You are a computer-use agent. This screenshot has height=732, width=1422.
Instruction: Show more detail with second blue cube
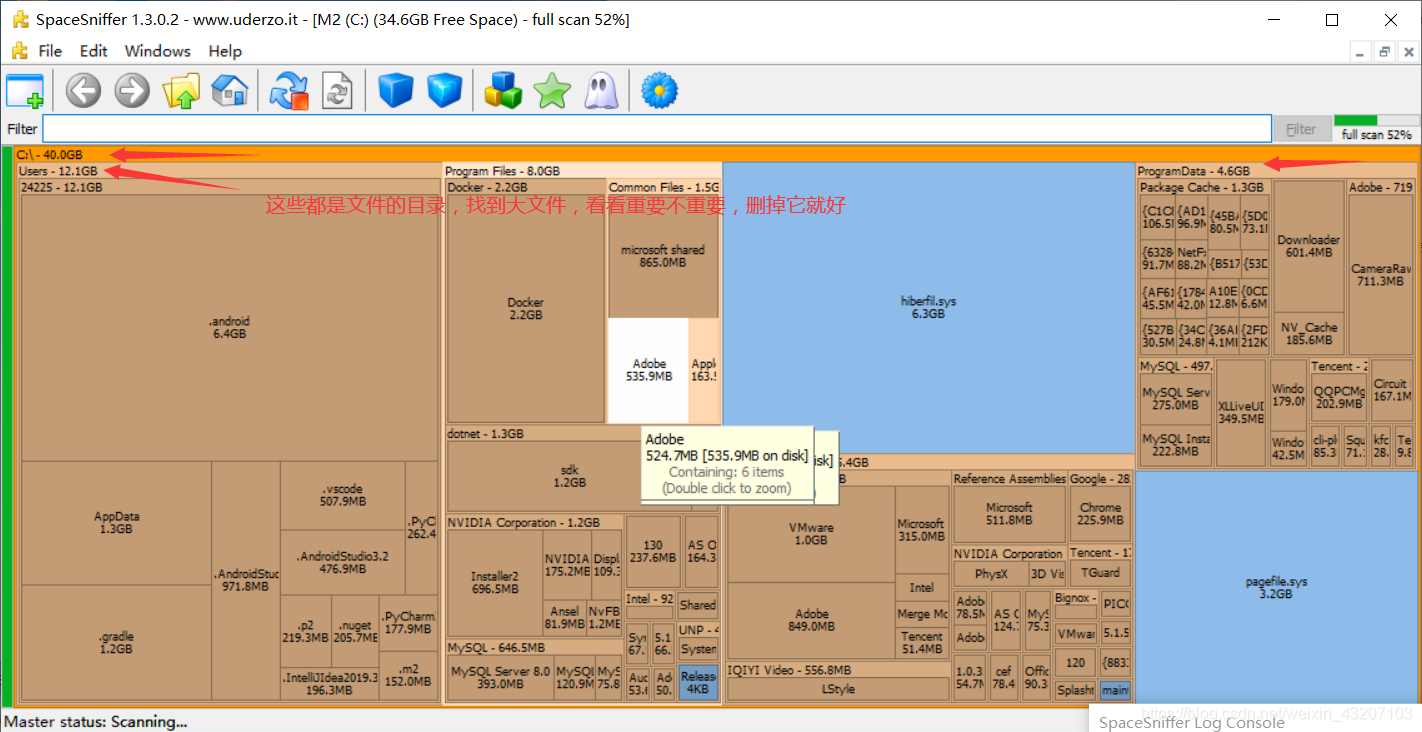445,91
